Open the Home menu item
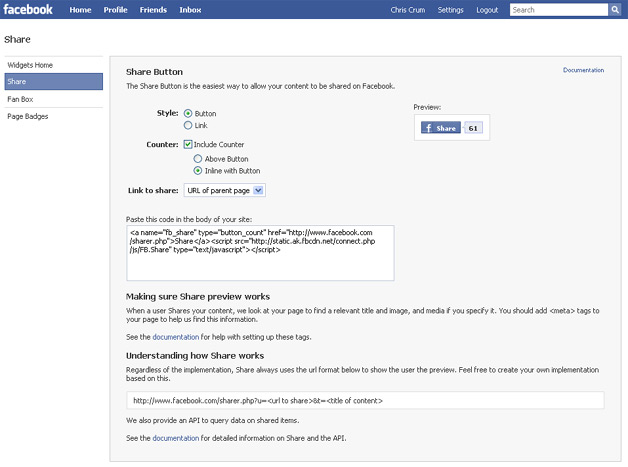Image resolution: width=628 pixels, height=467 pixels. click(80, 10)
